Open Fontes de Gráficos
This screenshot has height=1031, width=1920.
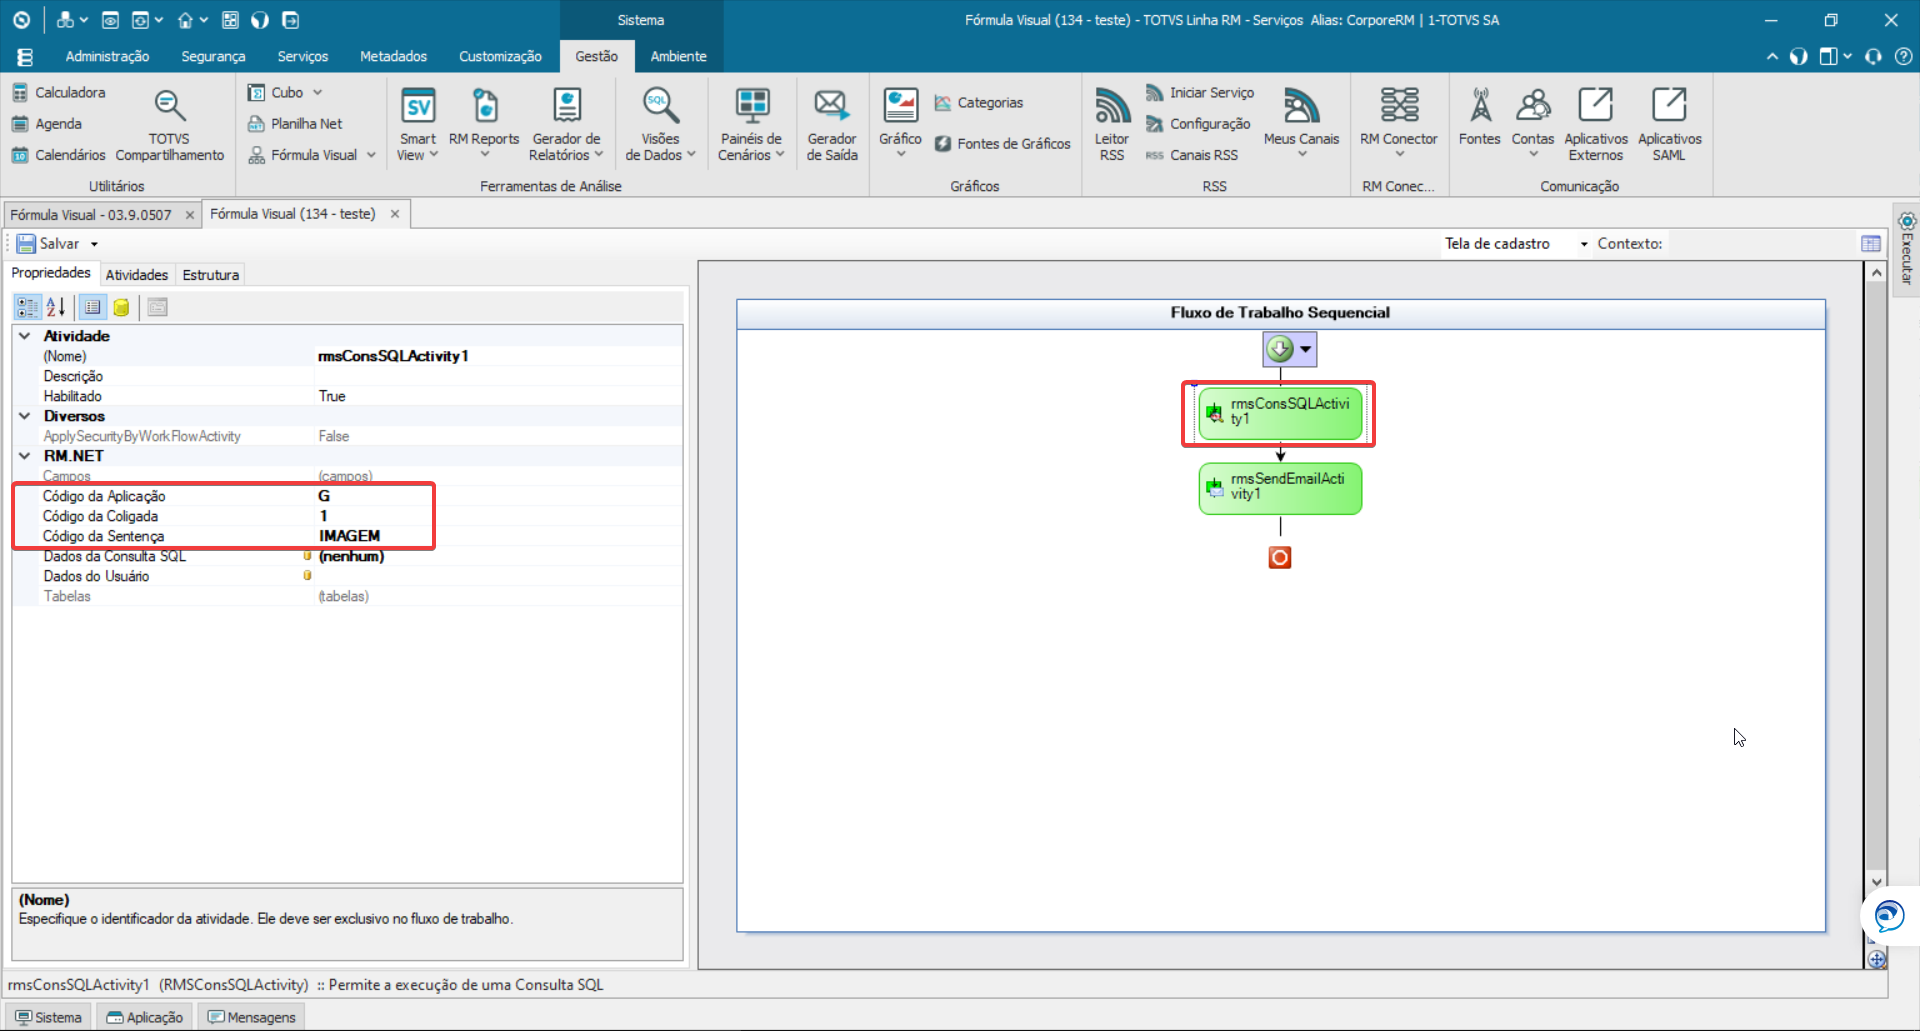click(1003, 144)
